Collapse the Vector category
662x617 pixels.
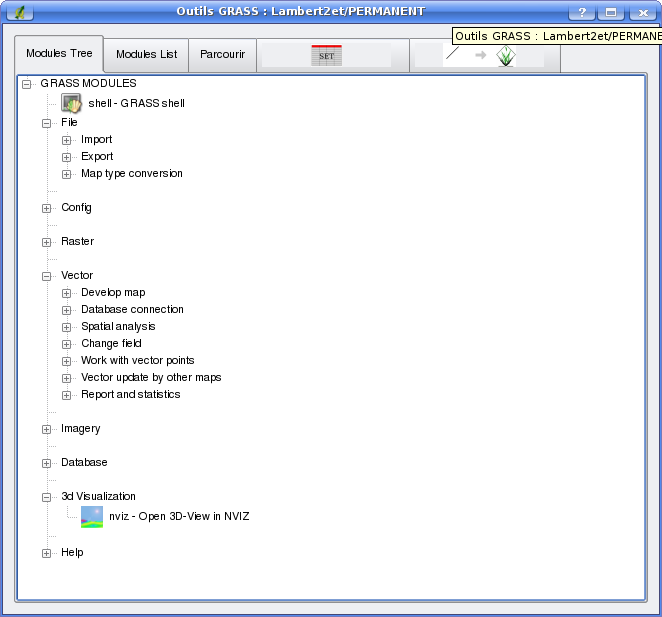coord(47,276)
